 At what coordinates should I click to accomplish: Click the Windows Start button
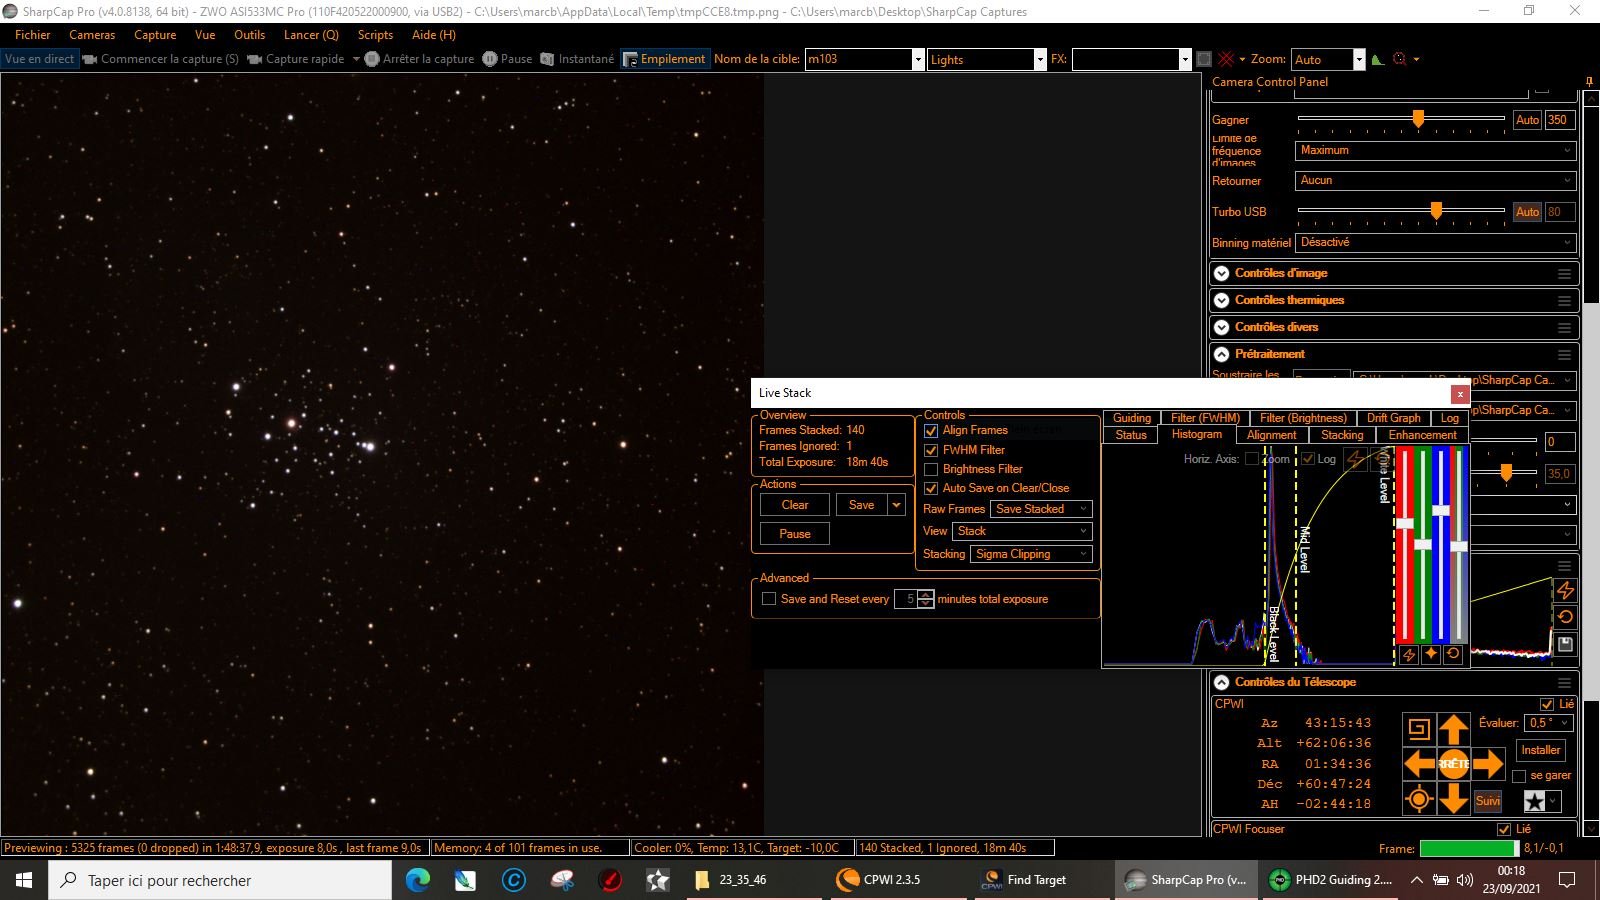pyautogui.click(x=24, y=880)
